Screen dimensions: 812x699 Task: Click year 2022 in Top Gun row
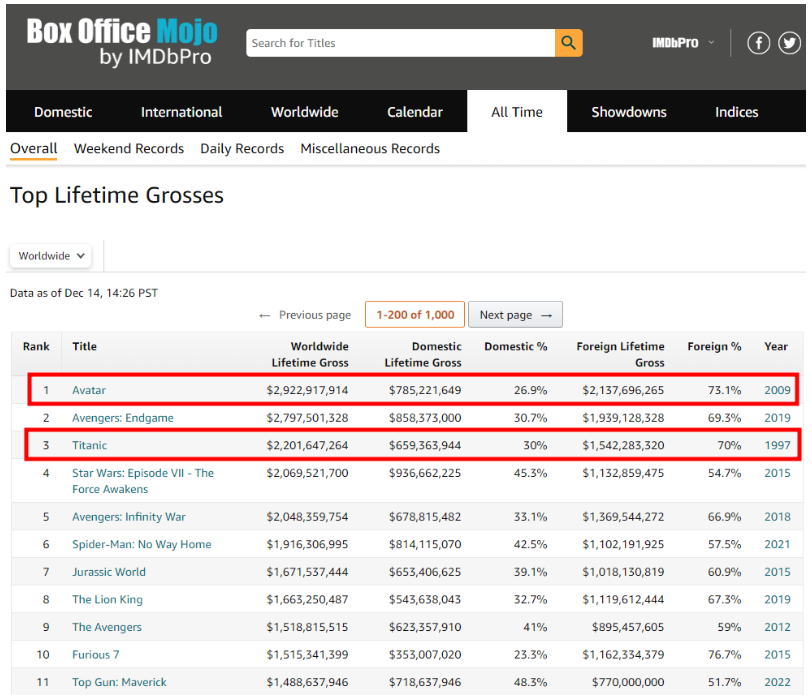(x=777, y=682)
